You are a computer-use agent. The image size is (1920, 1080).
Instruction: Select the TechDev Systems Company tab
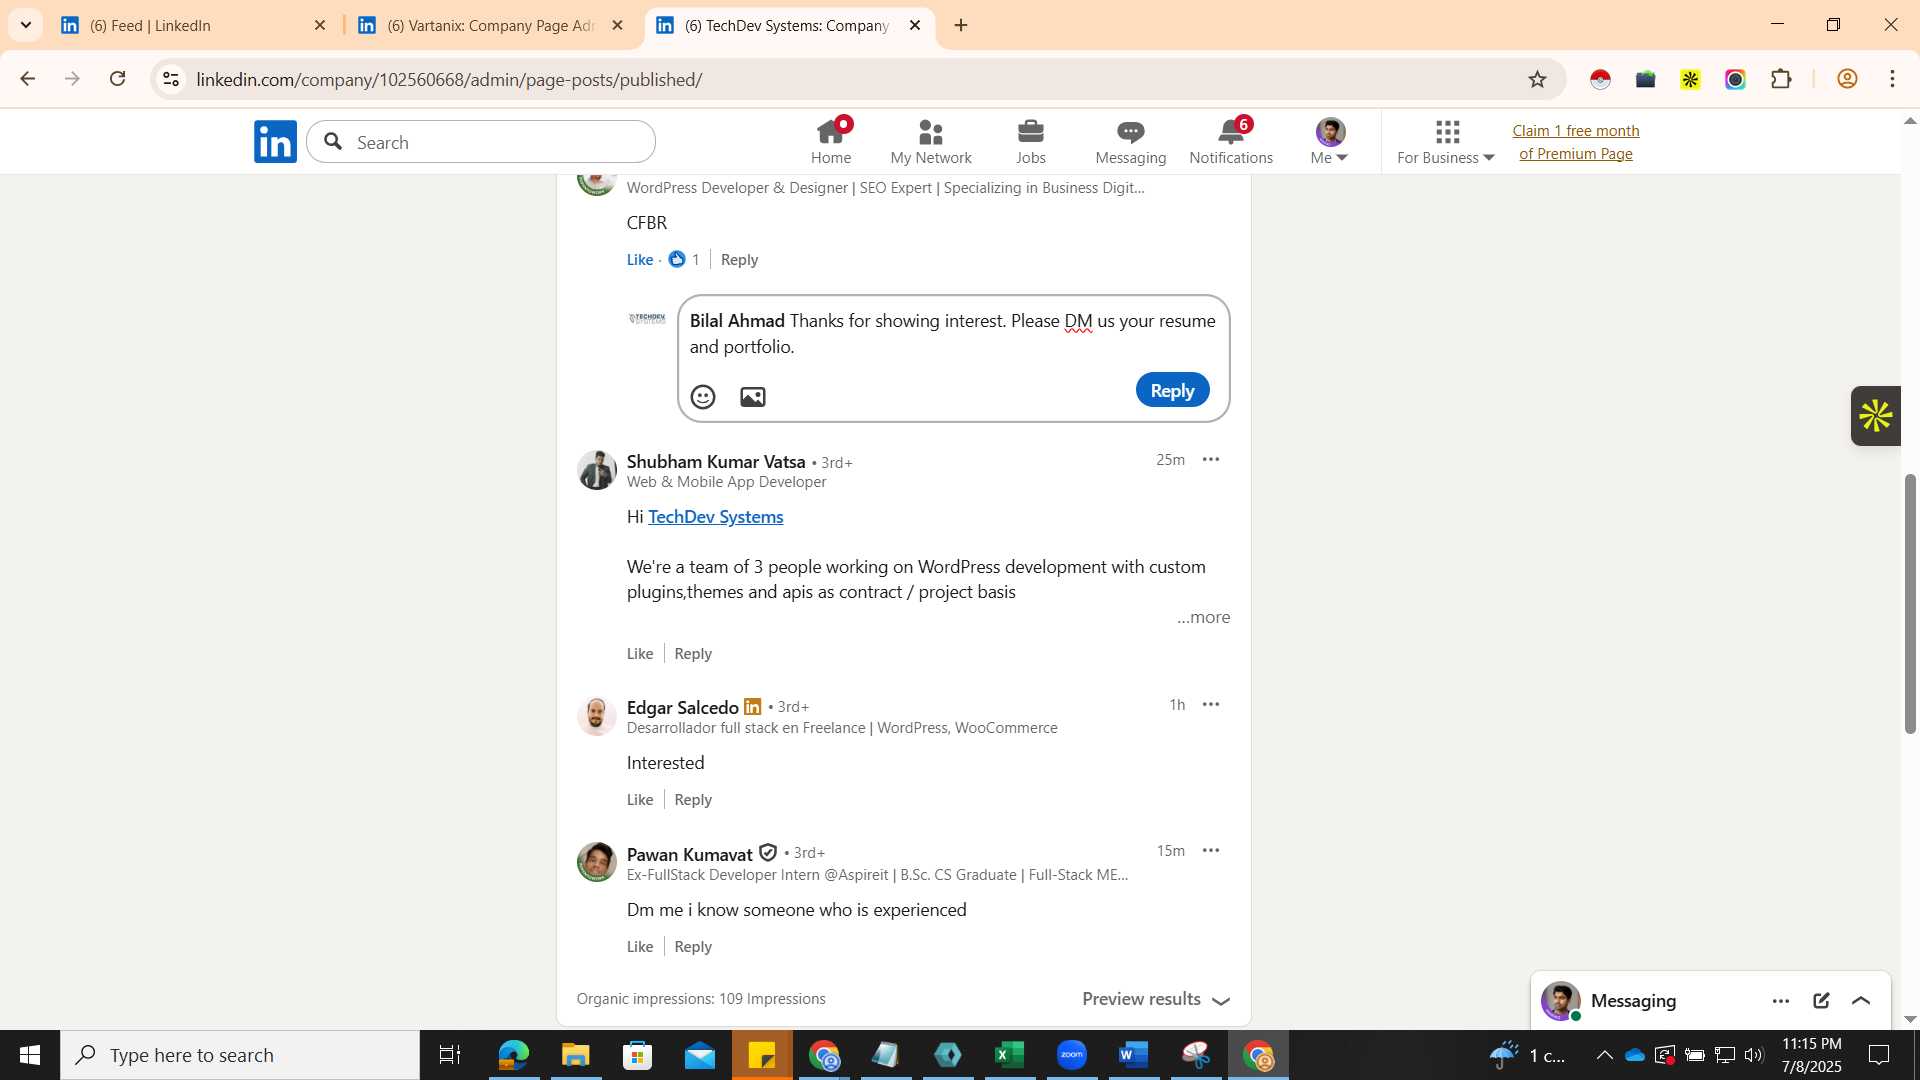(x=788, y=25)
